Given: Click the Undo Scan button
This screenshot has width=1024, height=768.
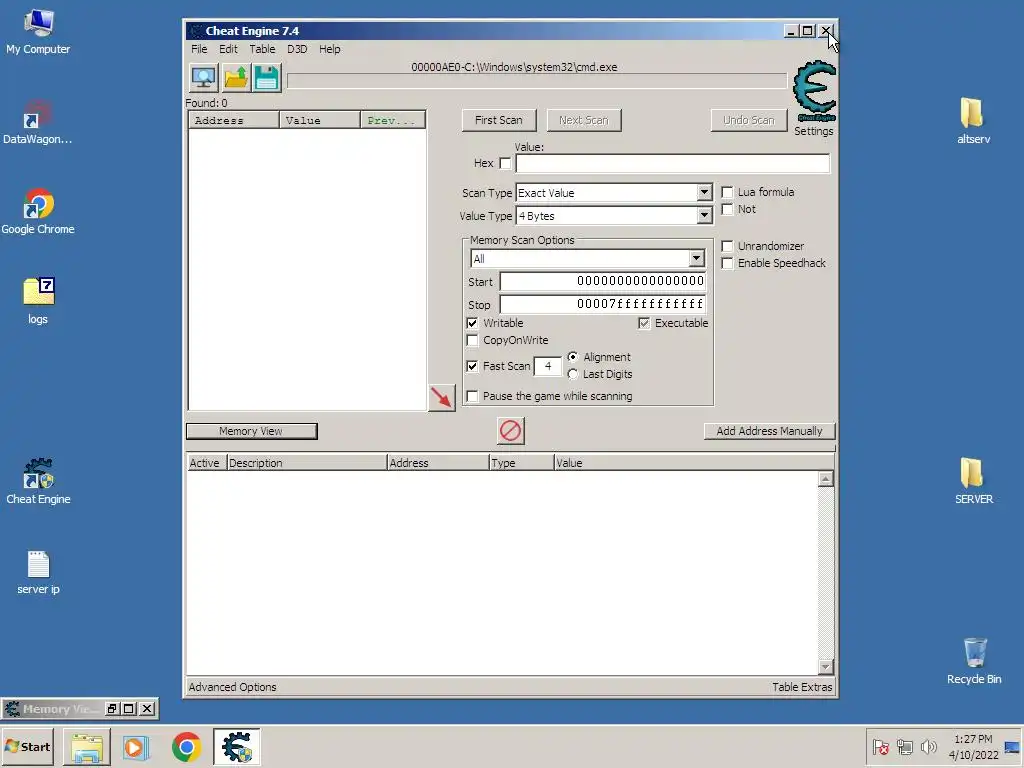Looking at the screenshot, I should point(749,120).
